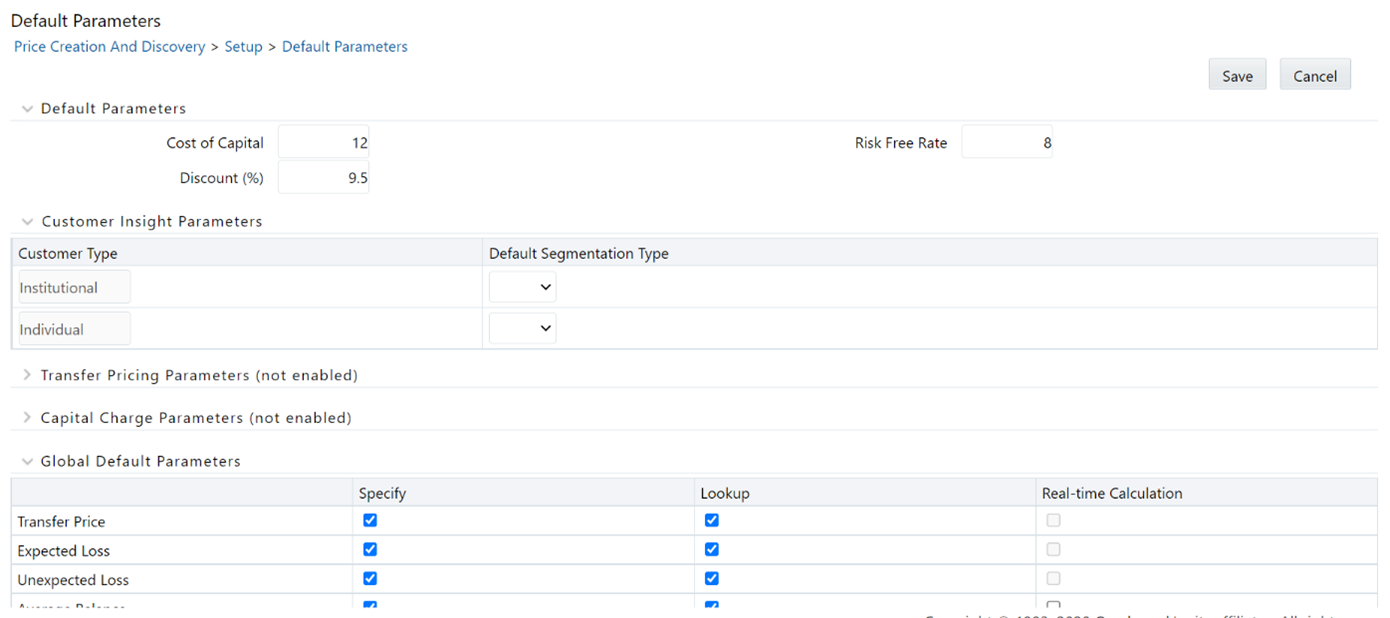This screenshot has height=618, width=1390.
Task: Collapse the Global Default Parameters section
Action: (x=27, y=460)
